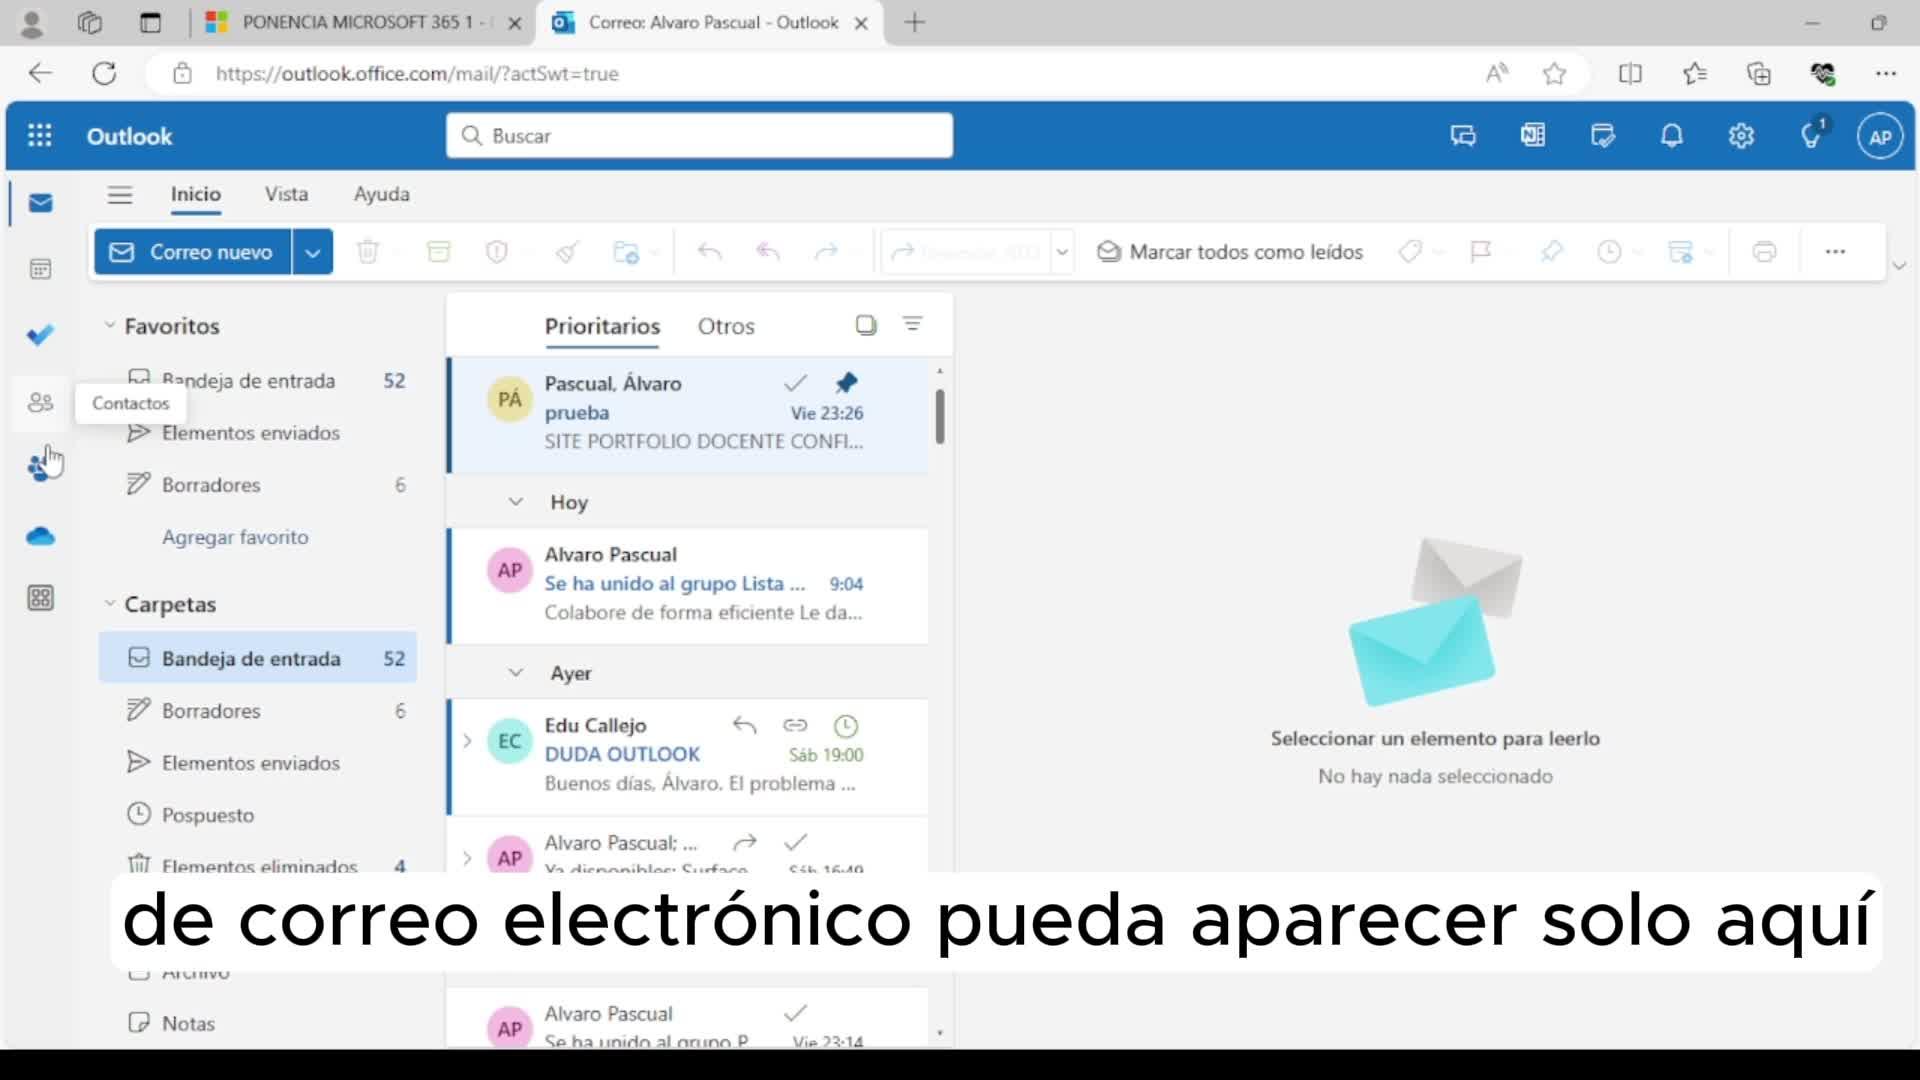Open the settings gear in Outlook header
Screen dimensions: 1920x1080
pos(1741,136)
